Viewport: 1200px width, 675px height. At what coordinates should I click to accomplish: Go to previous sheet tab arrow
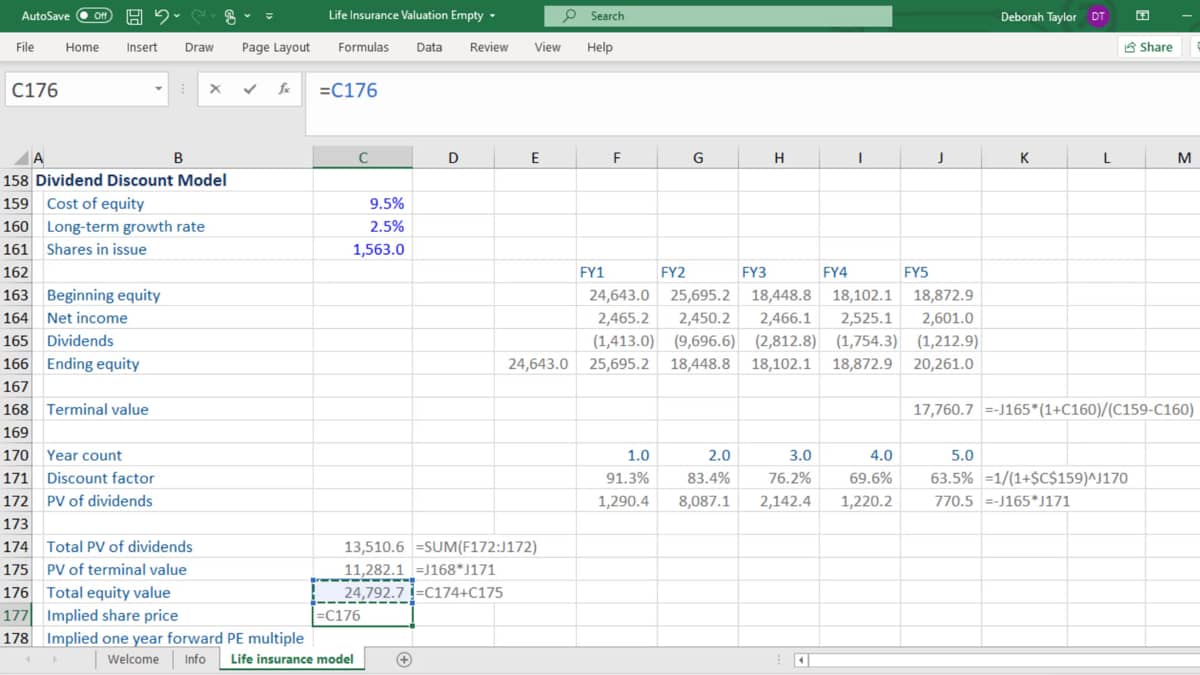point(29,659)
